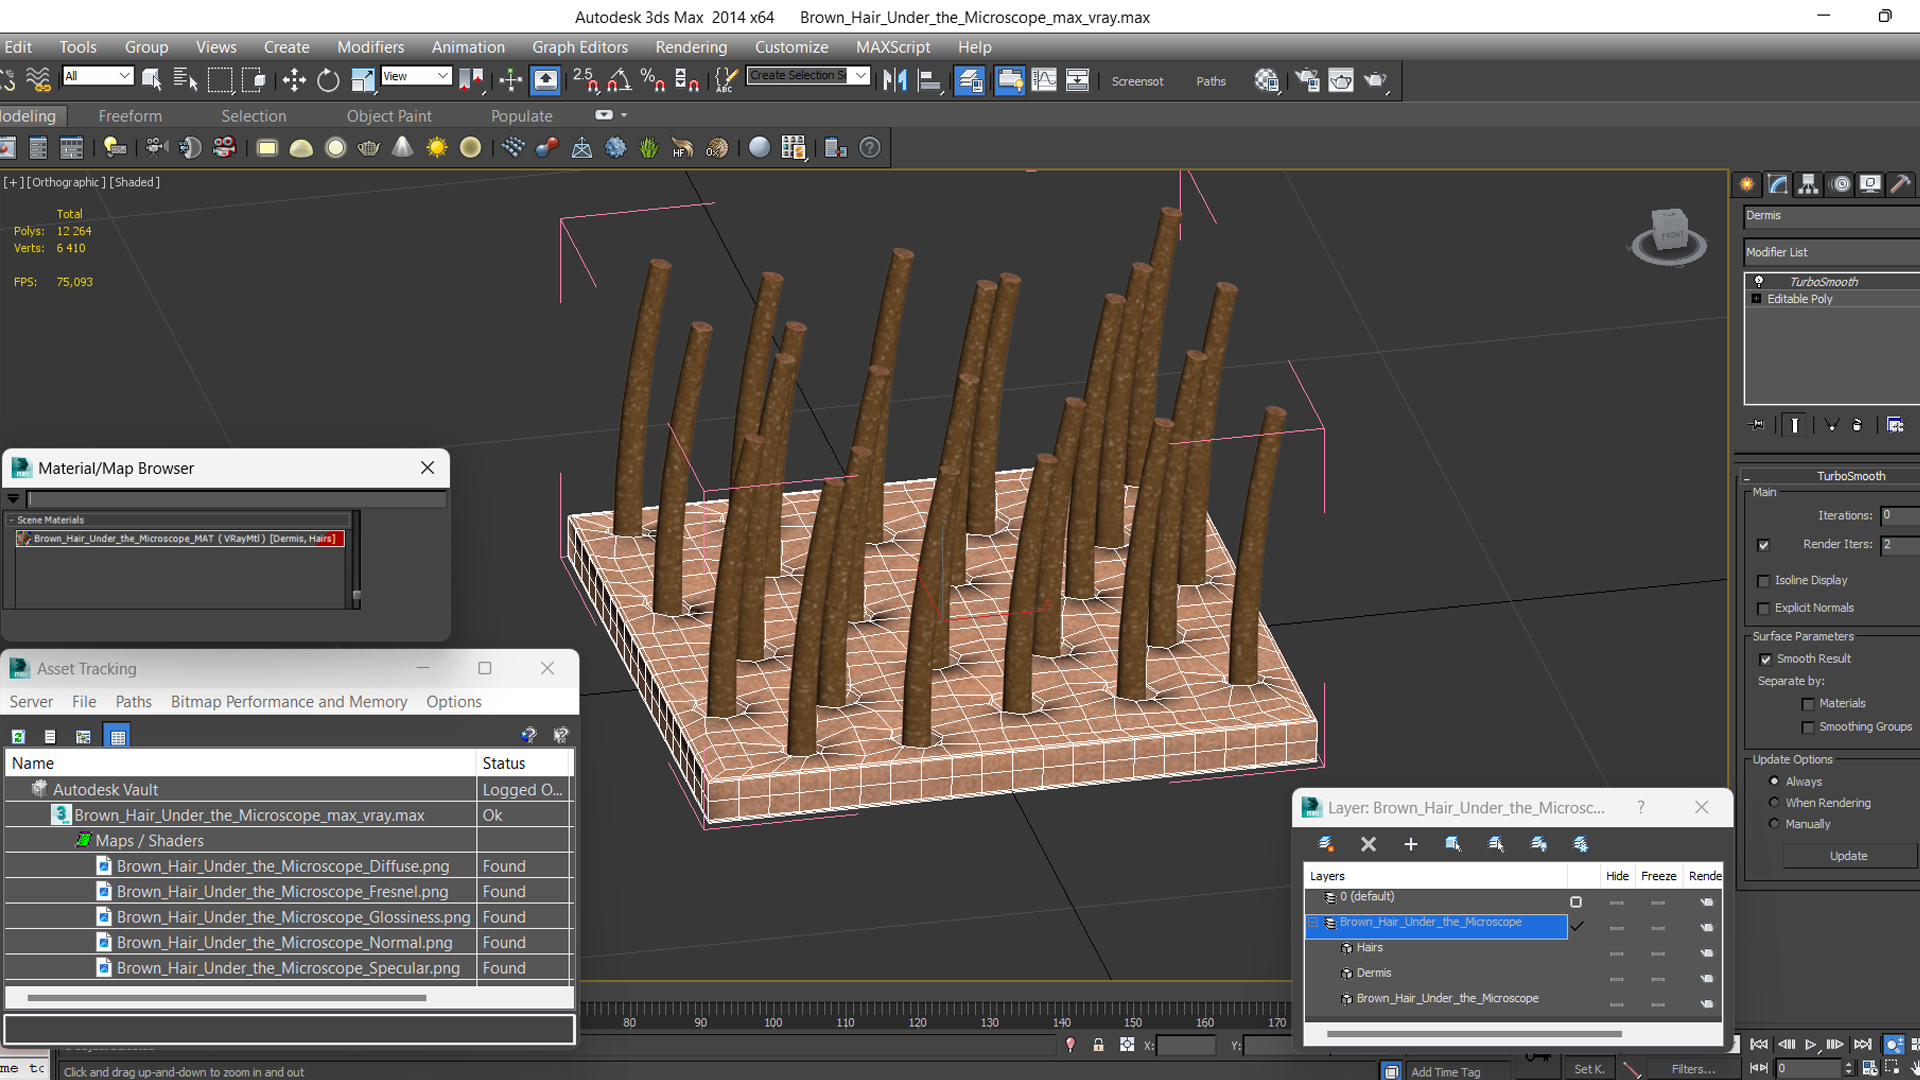Delete highlighted layer with X icon

point(1368,844)
